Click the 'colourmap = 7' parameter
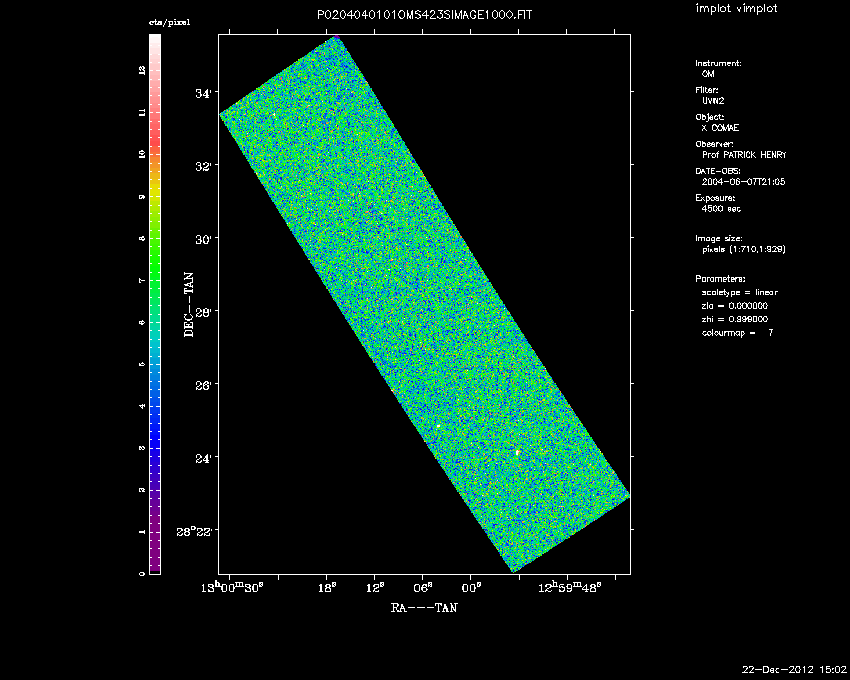The height and width of the screenshot is (680, 850). coord(737,333)
